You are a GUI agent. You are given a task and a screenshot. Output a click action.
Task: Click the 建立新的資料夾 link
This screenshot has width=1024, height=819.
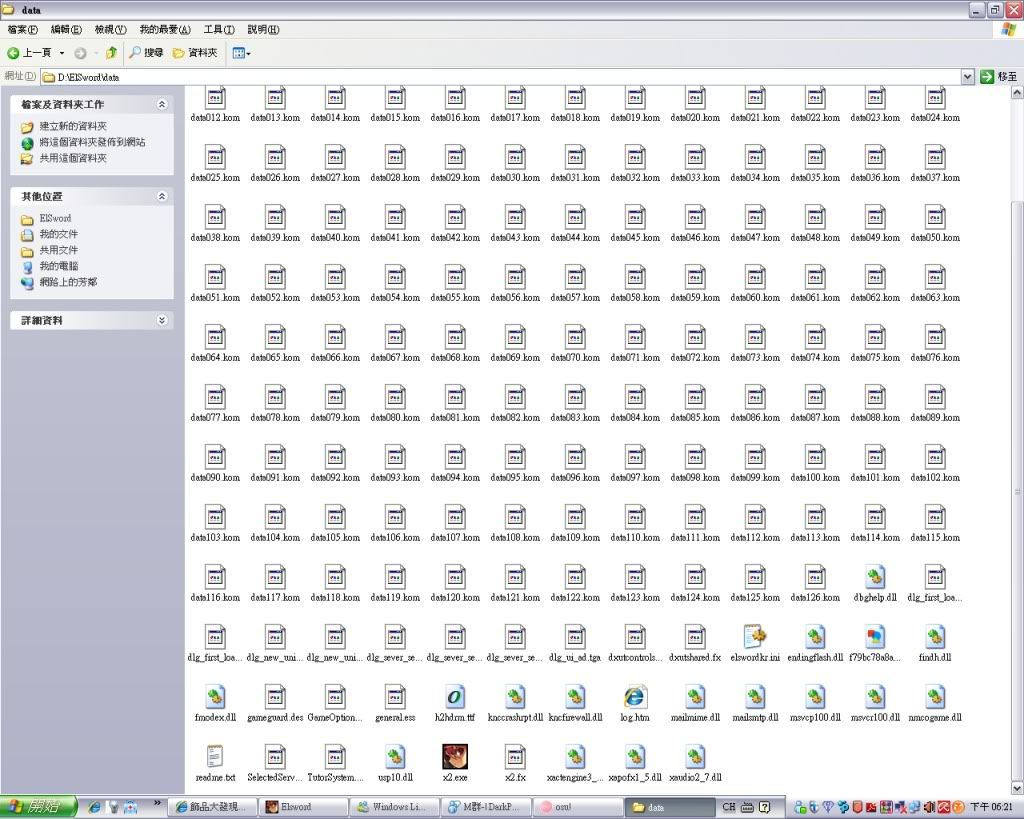(73, 126)
